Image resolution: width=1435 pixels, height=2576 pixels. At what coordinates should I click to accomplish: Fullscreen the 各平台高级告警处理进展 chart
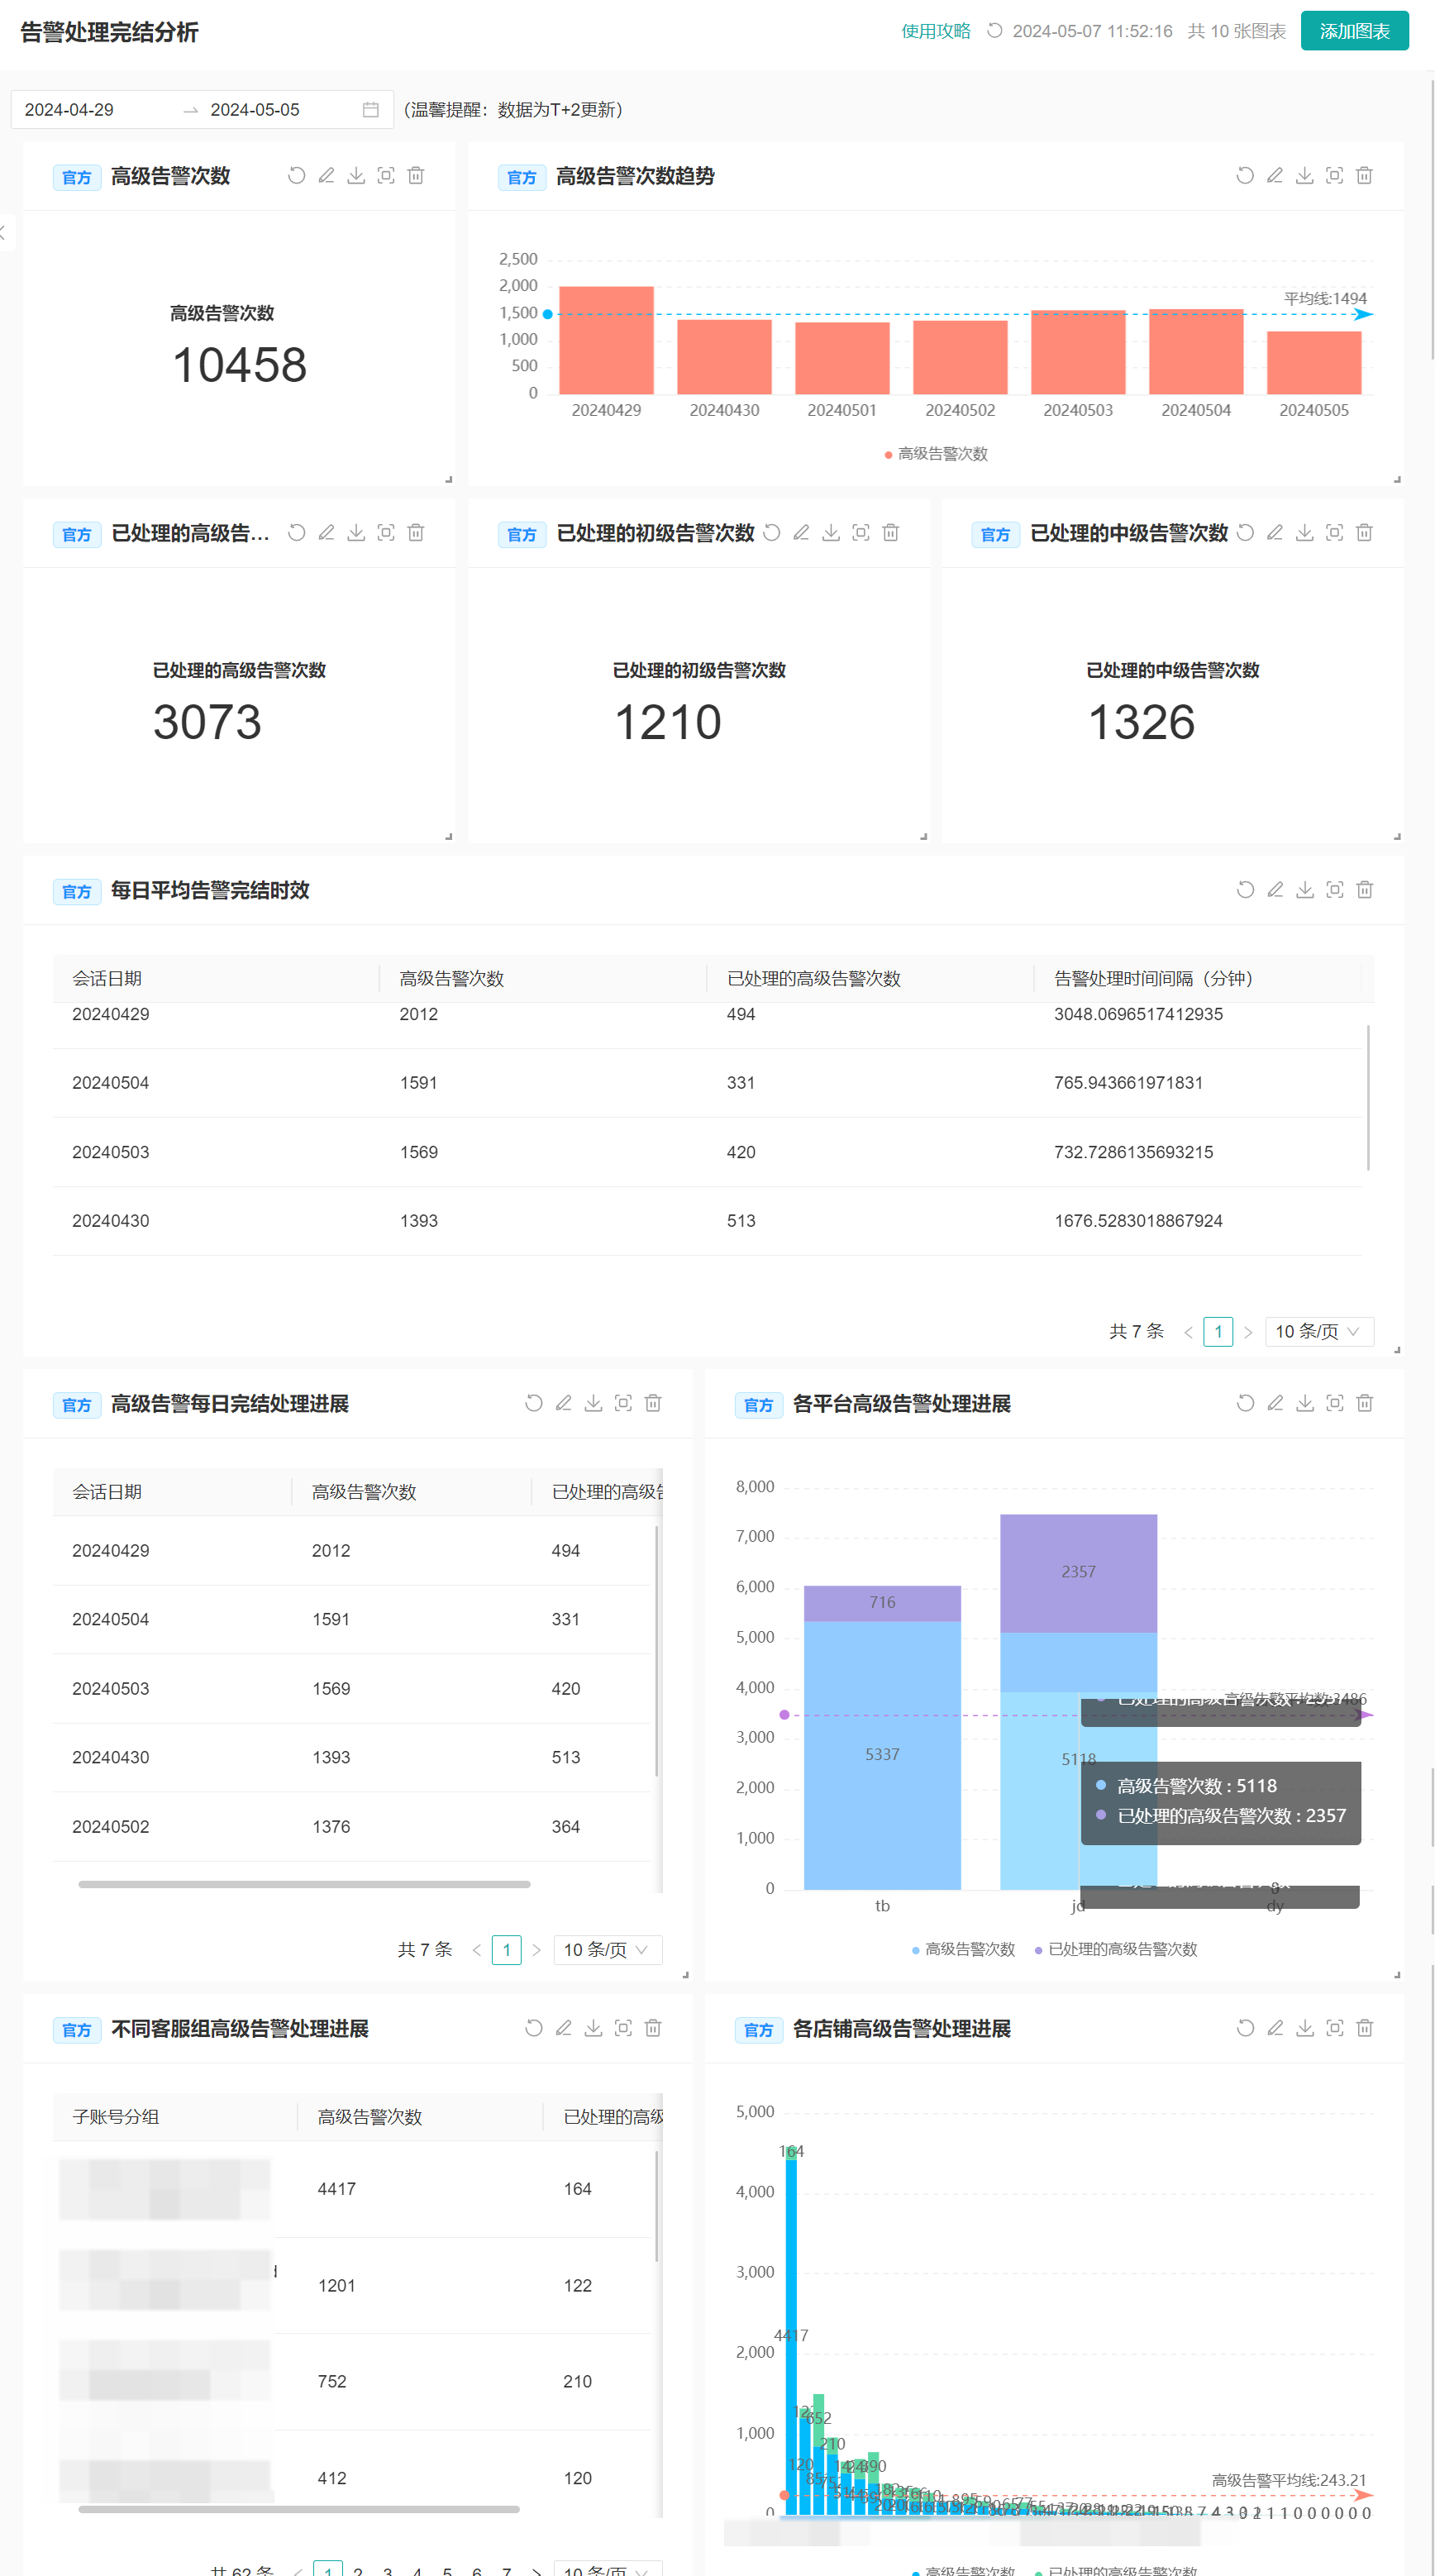coord(1334,1403)
